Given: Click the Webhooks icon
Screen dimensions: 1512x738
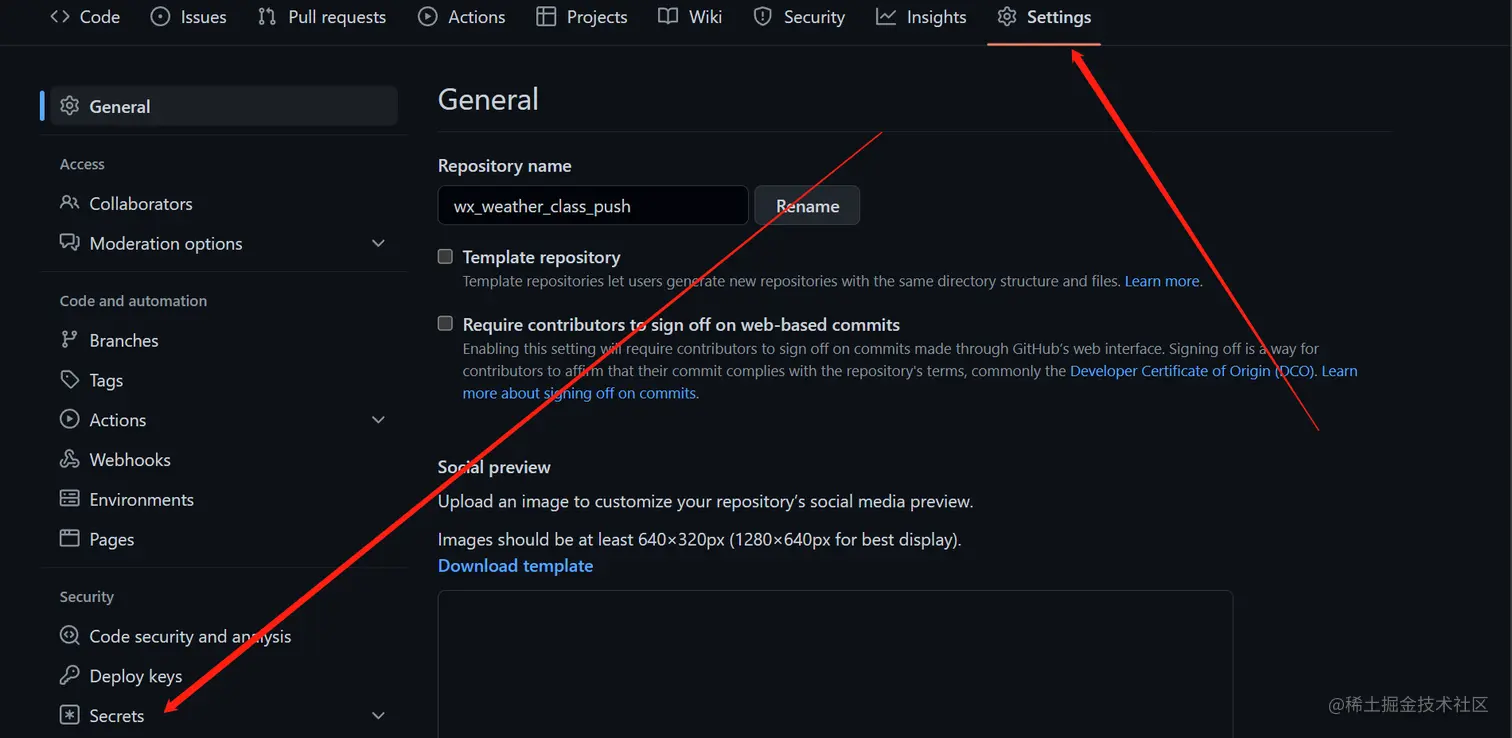Looking at the screenshot, I should 69,459.
